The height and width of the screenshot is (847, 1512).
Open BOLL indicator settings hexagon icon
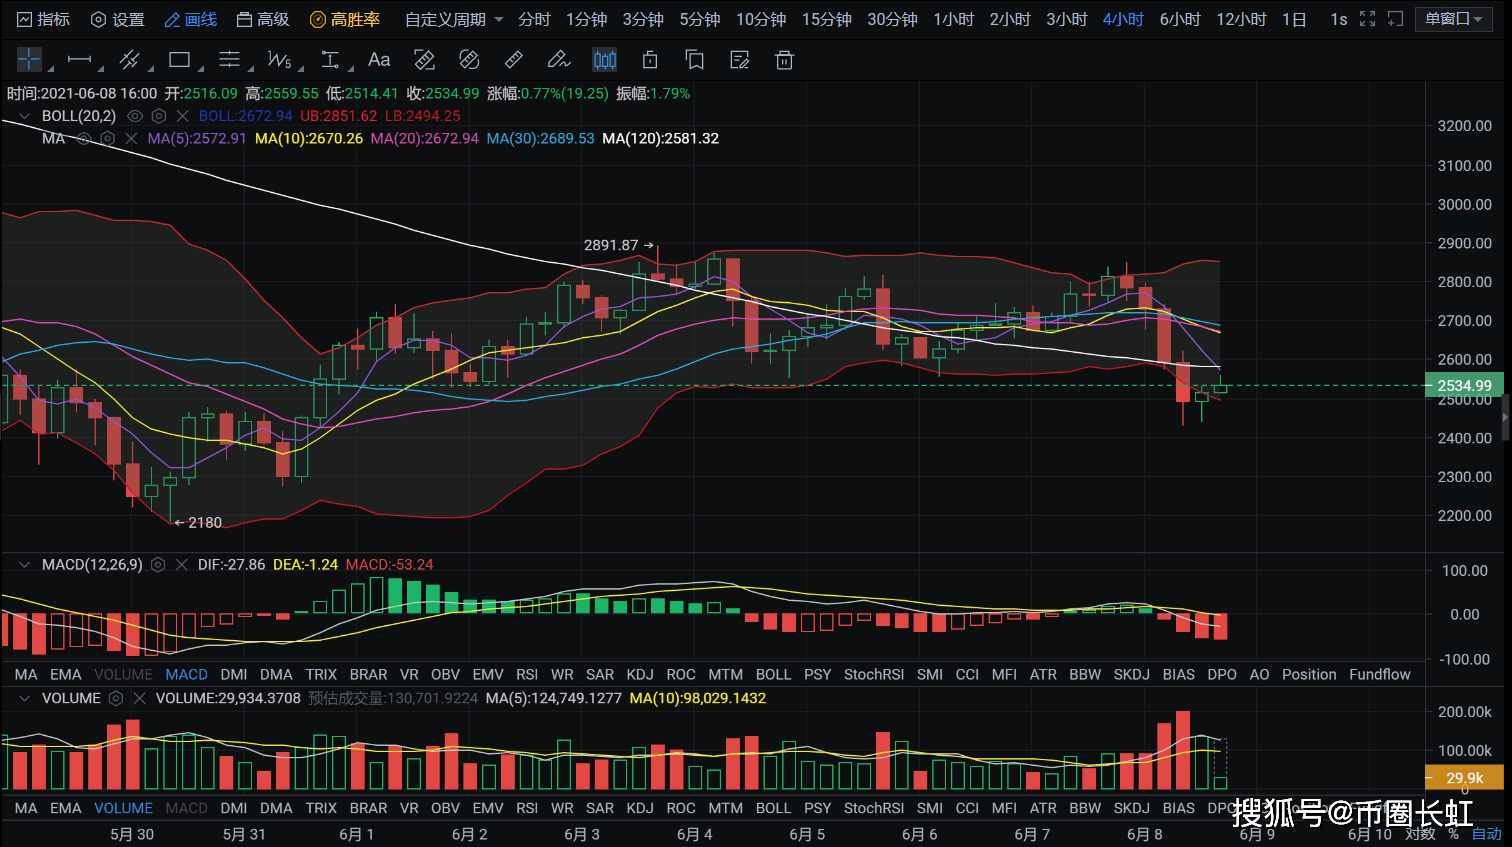[159, 116]
